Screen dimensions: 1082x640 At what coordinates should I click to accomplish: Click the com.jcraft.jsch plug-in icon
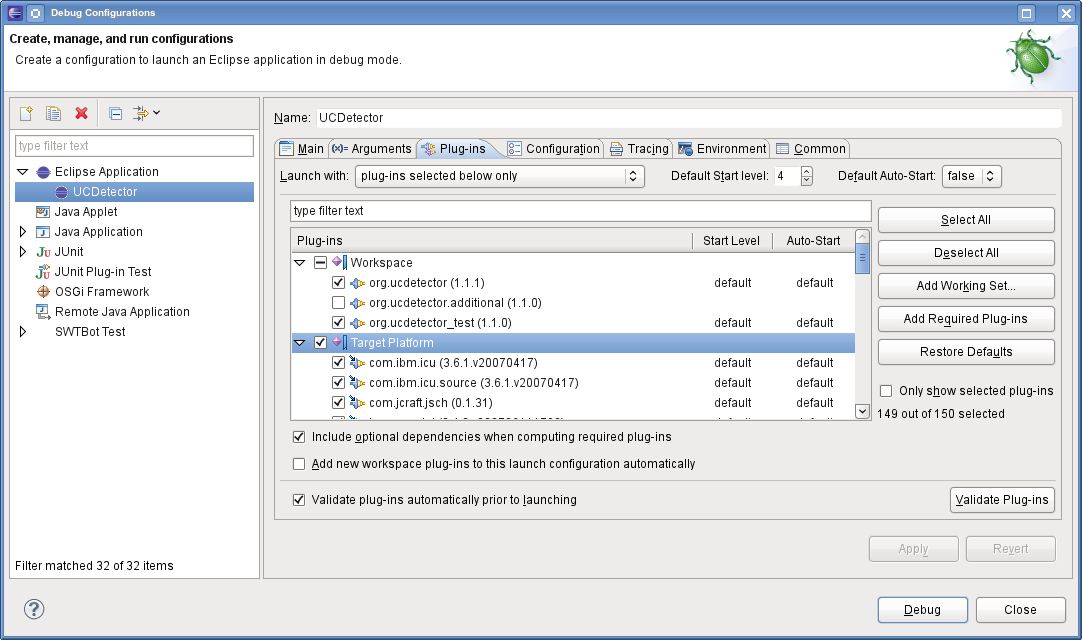pyautogui.click(x=357, y=403)
